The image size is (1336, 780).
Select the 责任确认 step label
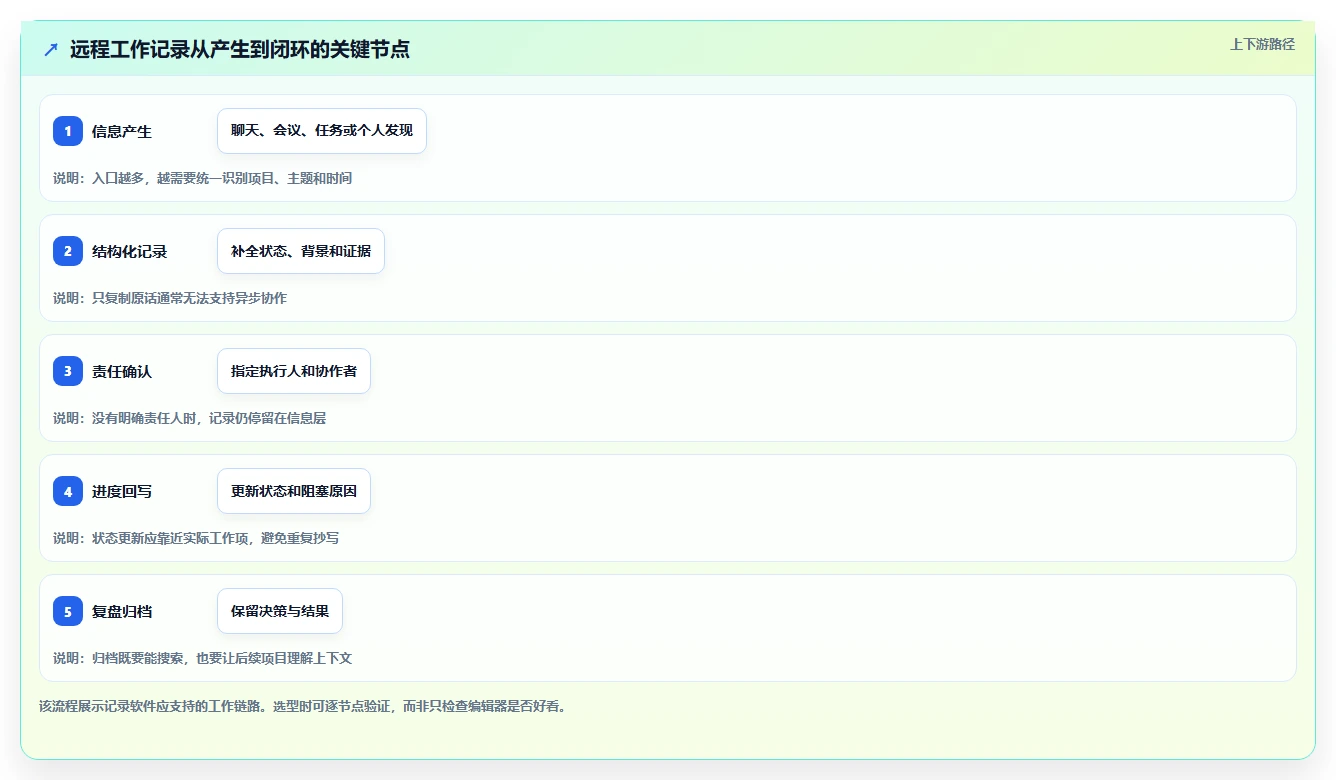point(122,371)
